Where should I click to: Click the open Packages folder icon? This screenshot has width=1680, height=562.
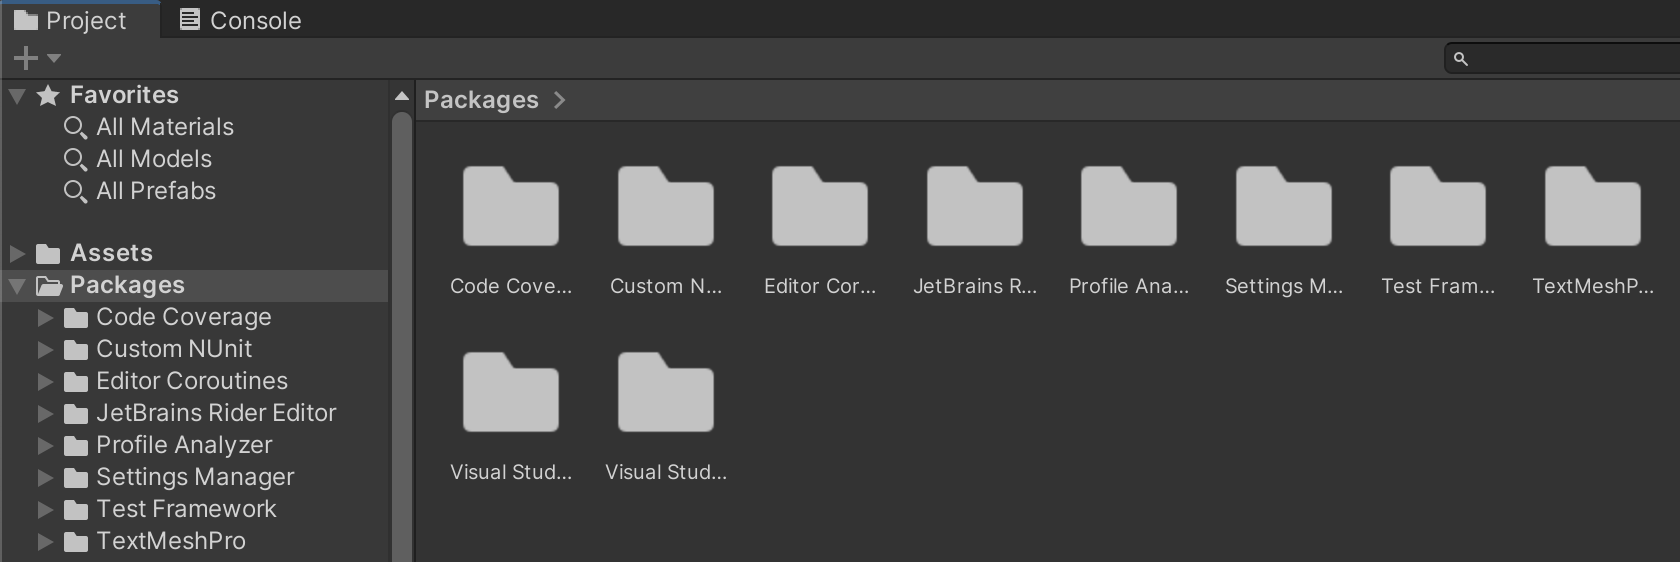(x=49, y=286)
